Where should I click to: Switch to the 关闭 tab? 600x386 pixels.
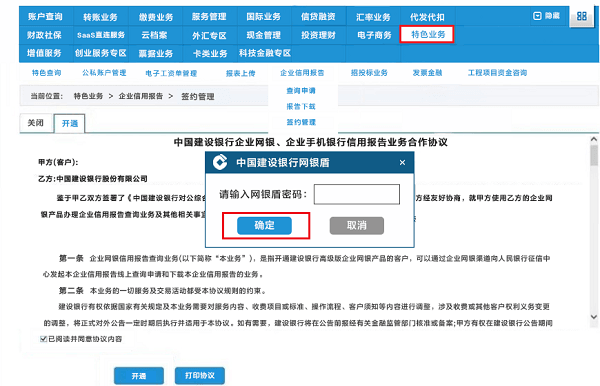(36, 123)
